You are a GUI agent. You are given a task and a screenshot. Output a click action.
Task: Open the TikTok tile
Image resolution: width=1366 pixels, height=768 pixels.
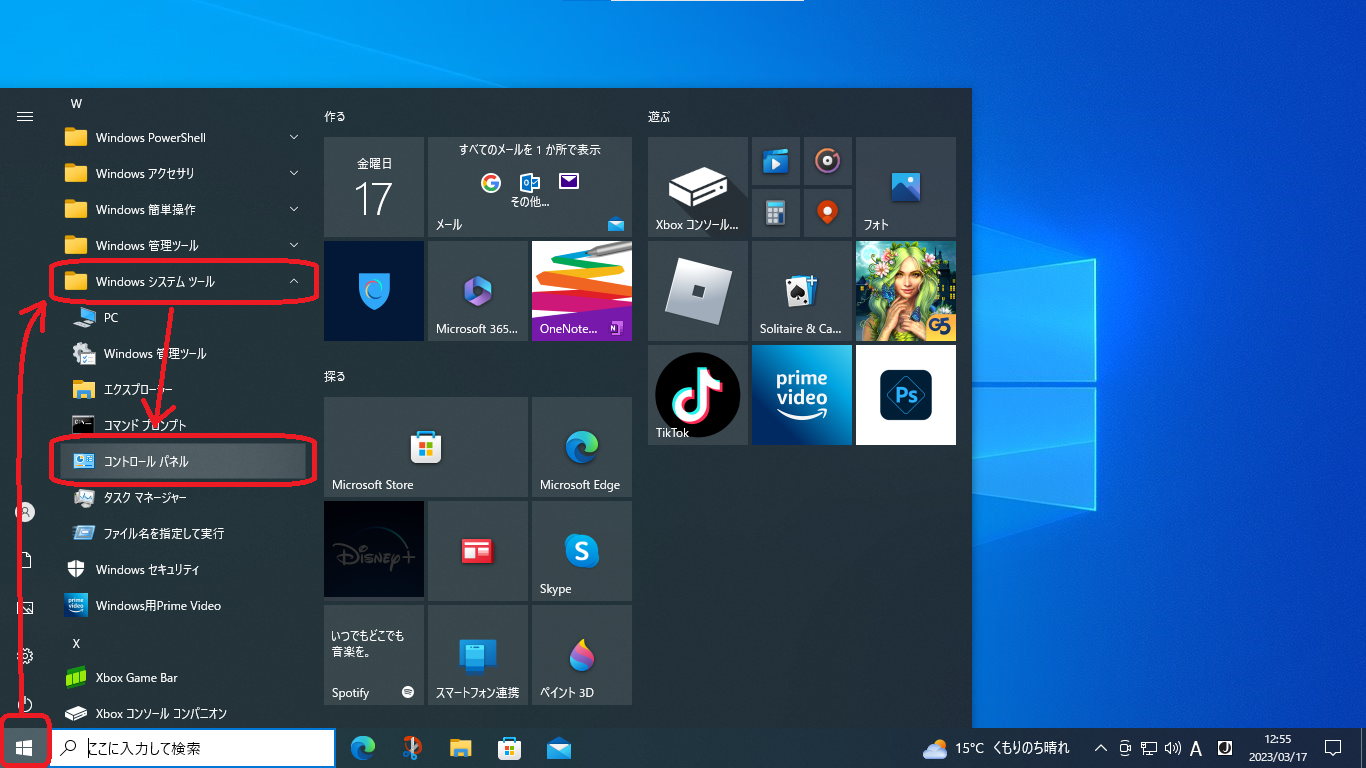click(697, 395)
